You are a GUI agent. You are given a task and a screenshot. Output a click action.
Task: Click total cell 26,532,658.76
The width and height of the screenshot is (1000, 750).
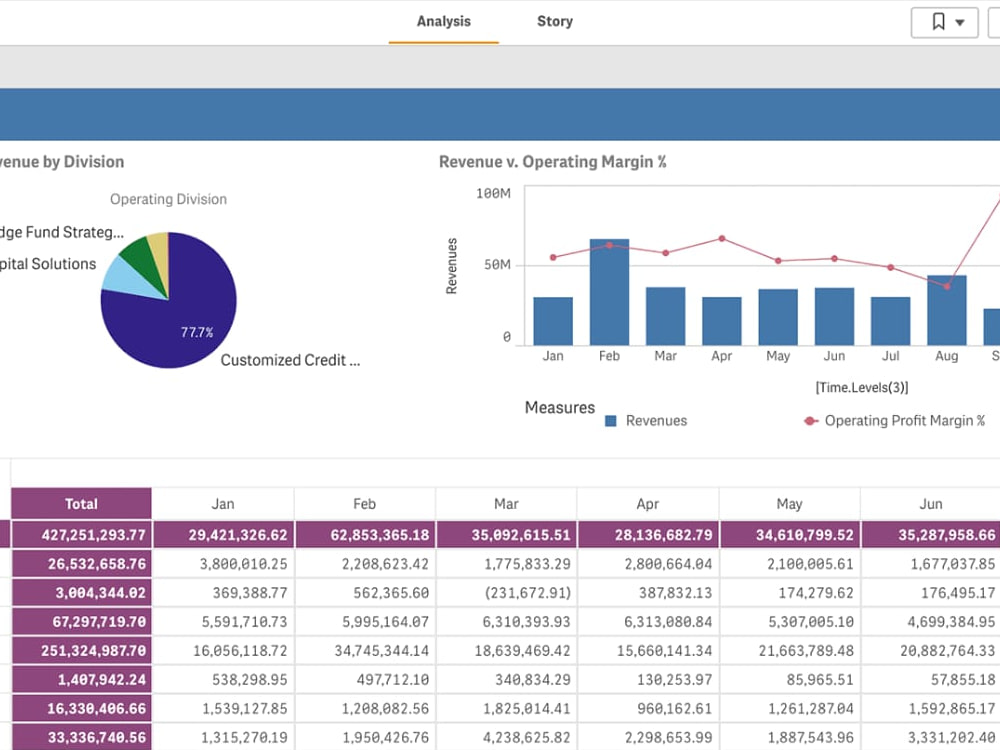click(82, 564)
